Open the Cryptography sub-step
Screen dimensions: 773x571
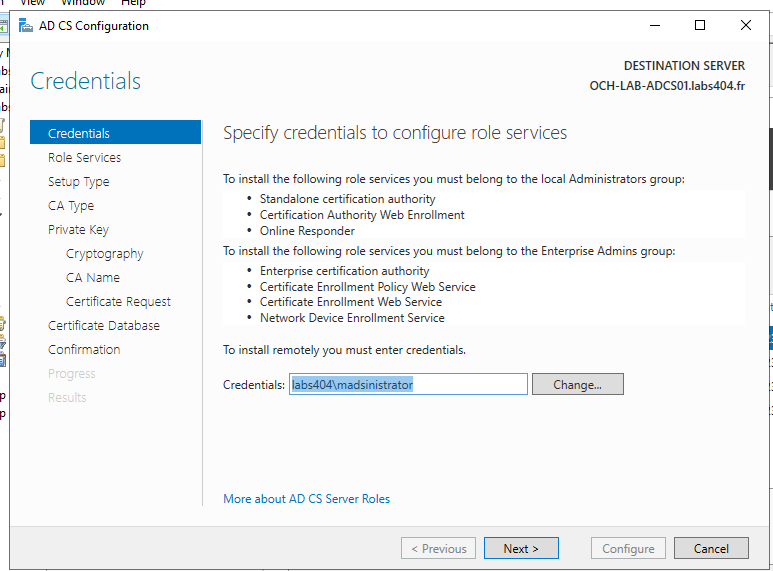(105, 253)
